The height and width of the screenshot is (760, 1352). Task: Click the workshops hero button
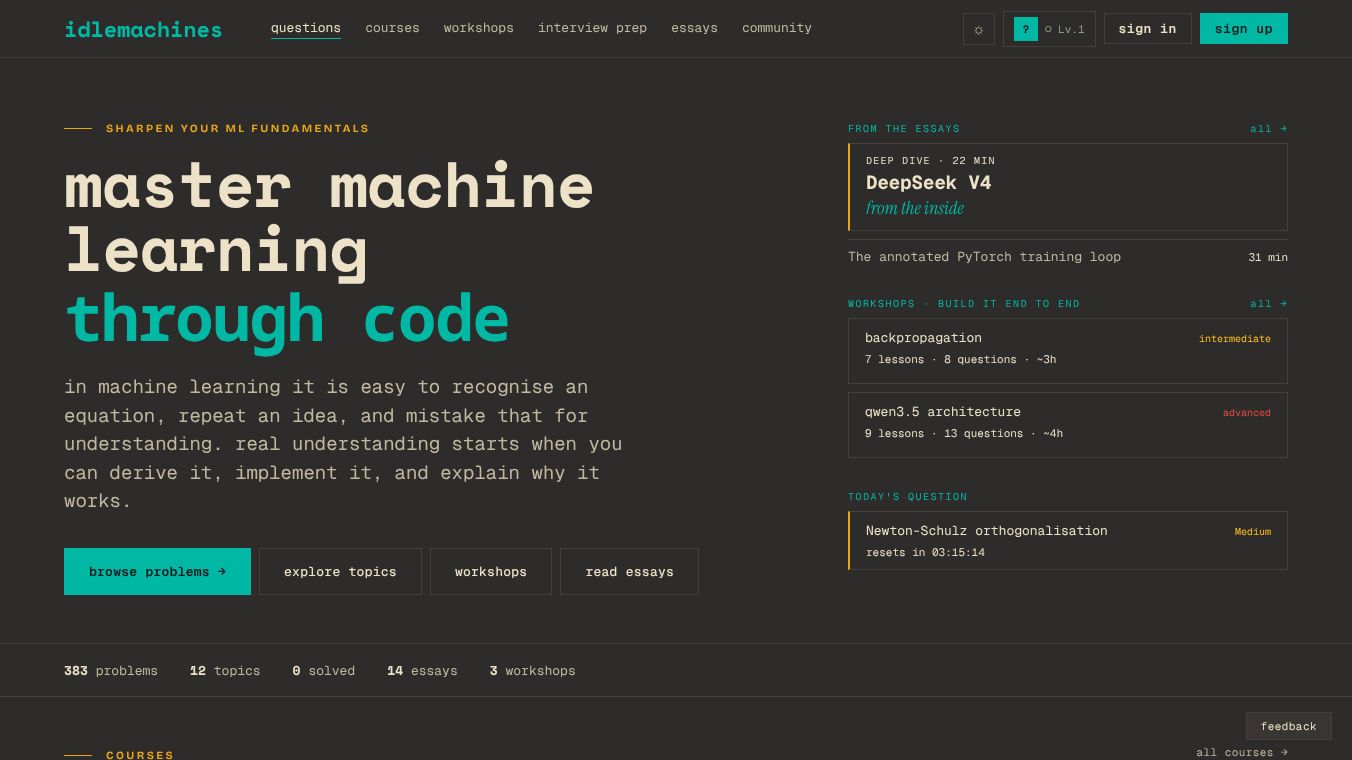click(x=491, y=572)
